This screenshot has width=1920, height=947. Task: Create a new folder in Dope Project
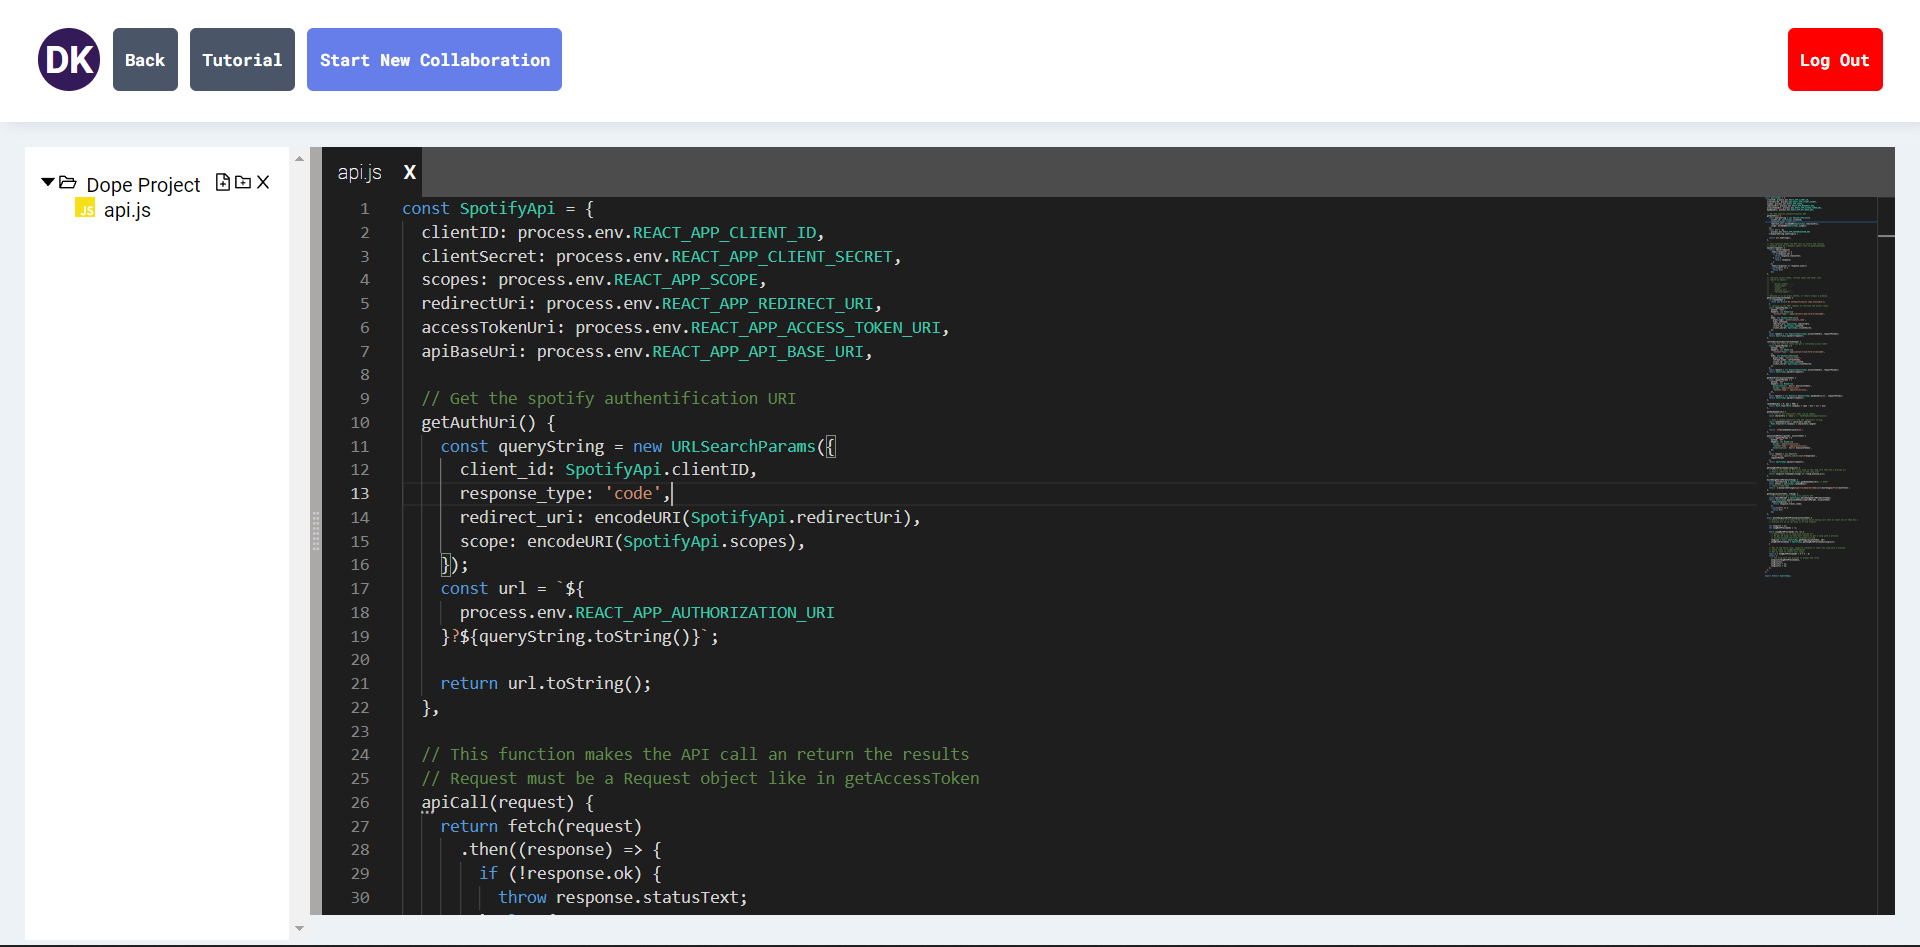pyautogui.click(x=243, y=182)
